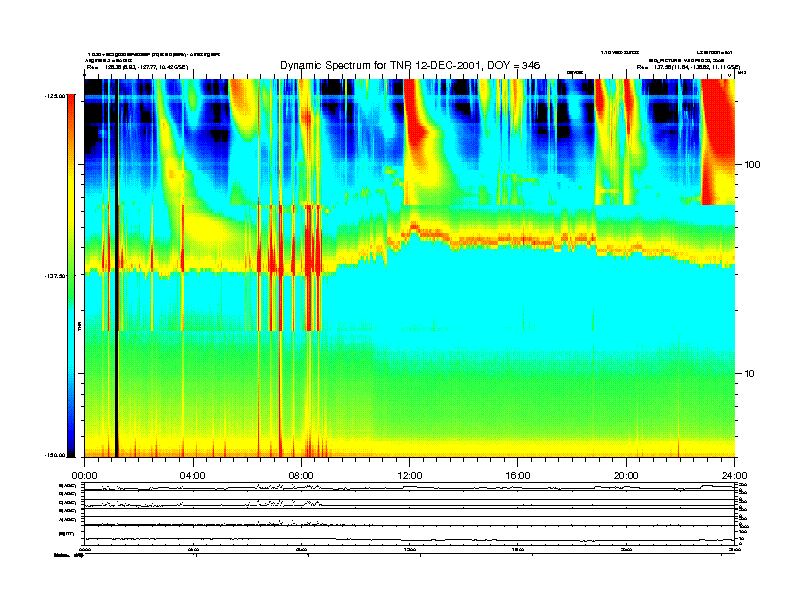Select the large 04:00 time axis label
The width and height of the screenshot is (792, 612).
click(193, 476)
